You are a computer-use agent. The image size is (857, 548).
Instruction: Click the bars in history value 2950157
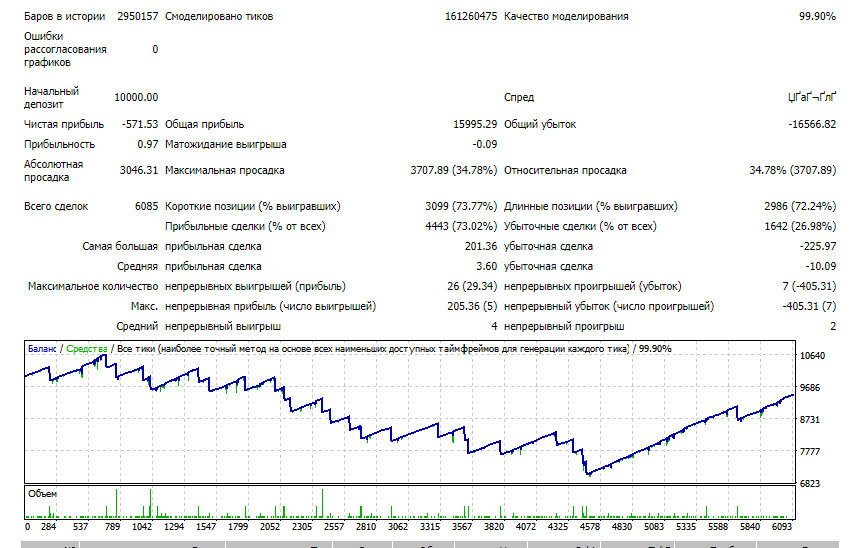click(x=137, y=16)
